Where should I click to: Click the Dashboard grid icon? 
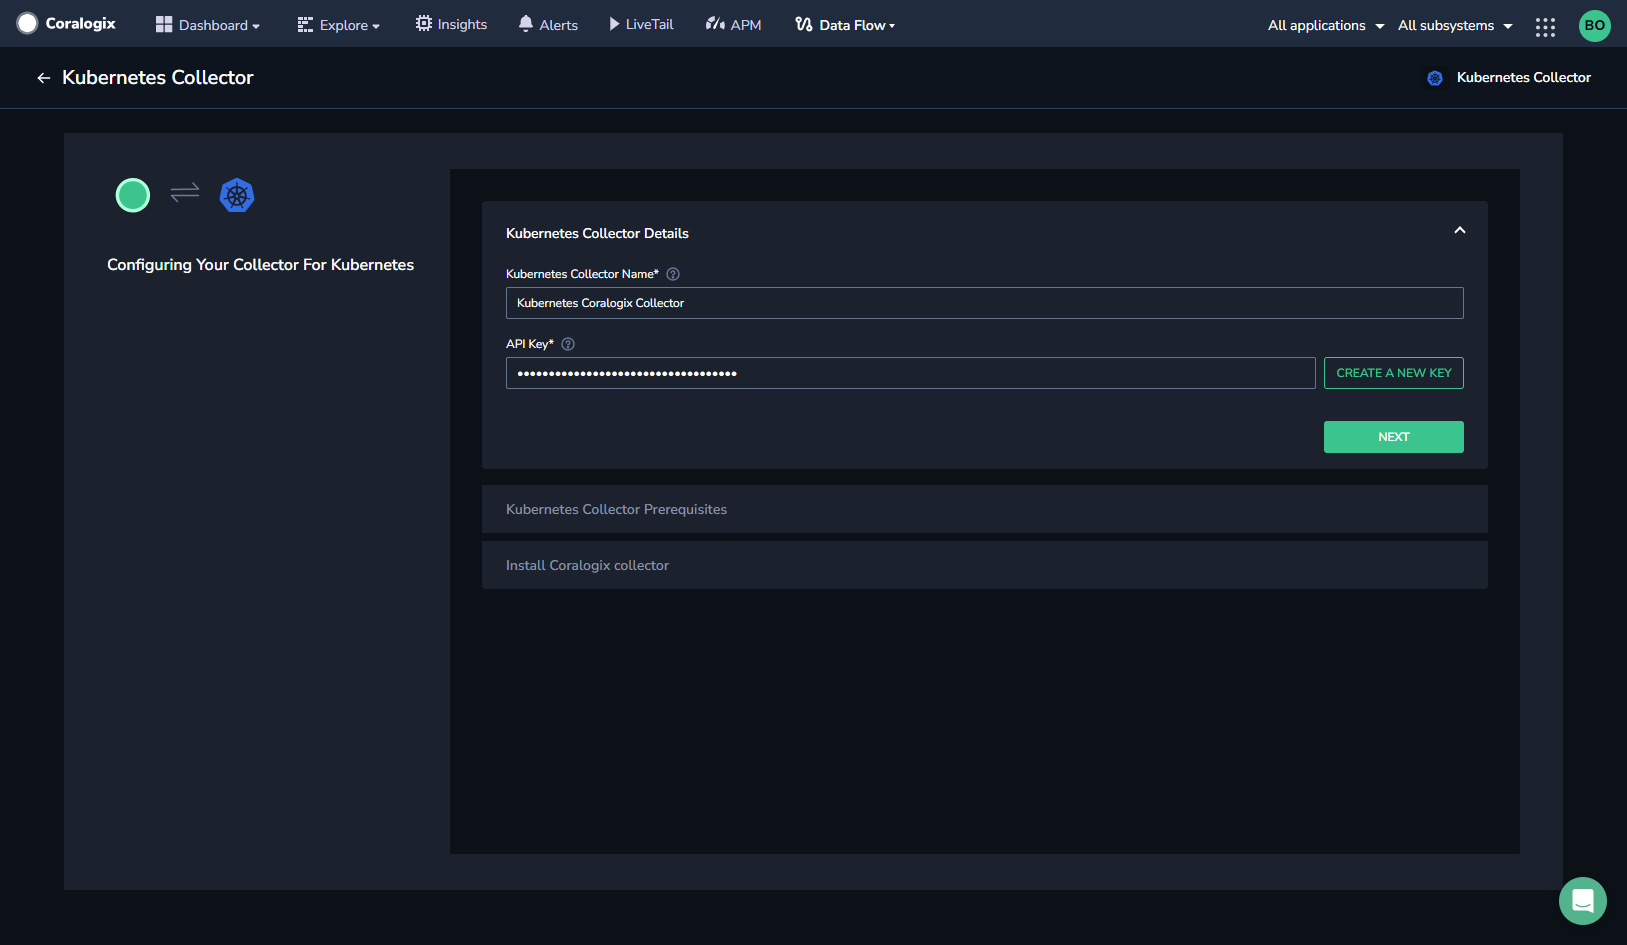[164, 24]
